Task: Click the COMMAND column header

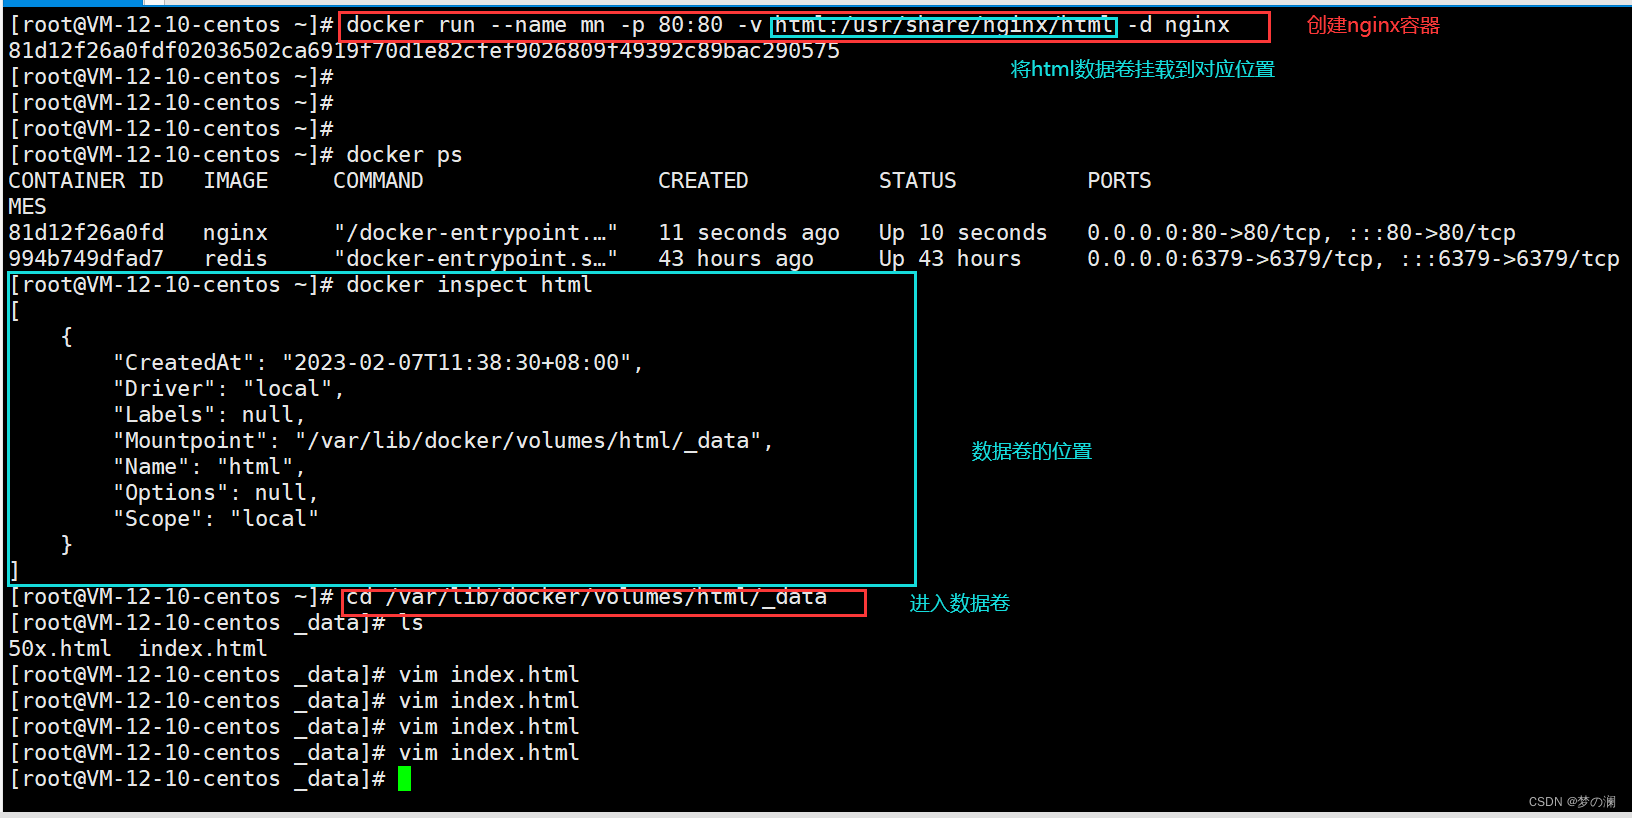Action: tap(378, 181)
